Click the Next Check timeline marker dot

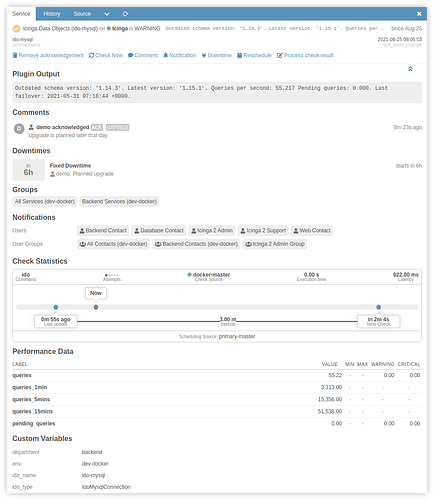378,307
